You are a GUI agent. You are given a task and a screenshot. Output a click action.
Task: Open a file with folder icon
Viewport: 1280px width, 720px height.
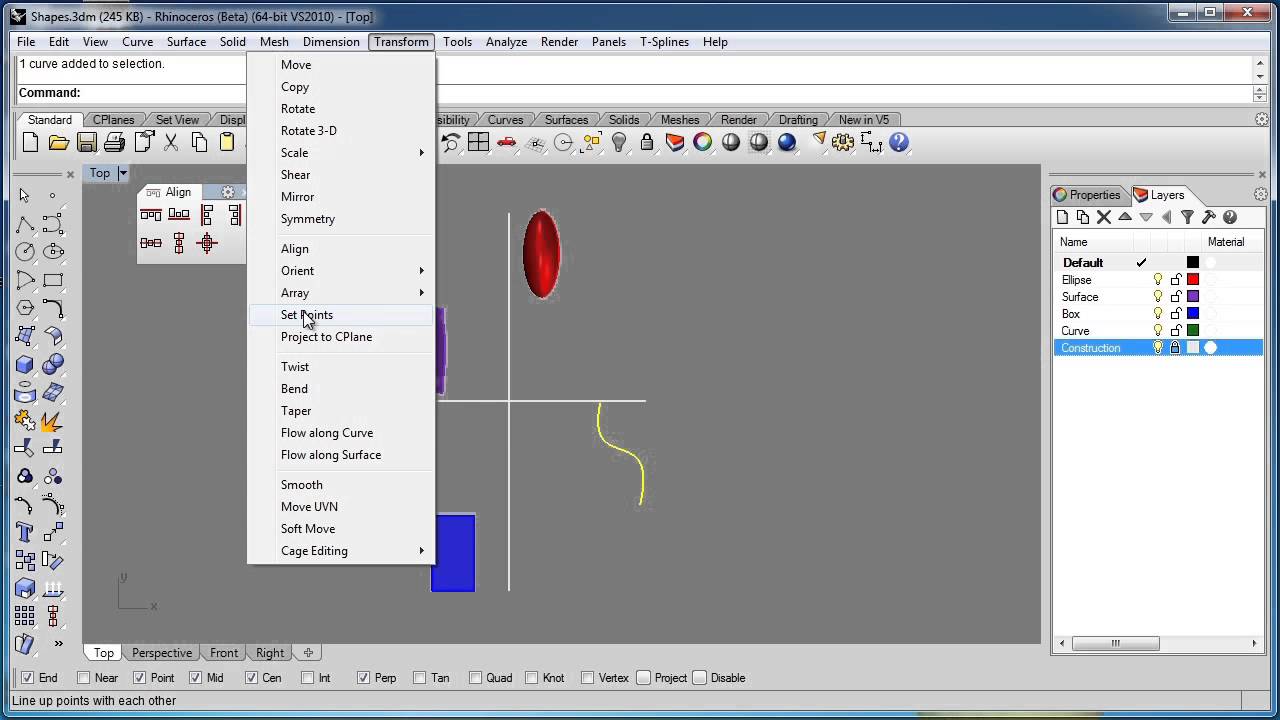point(58,142)
